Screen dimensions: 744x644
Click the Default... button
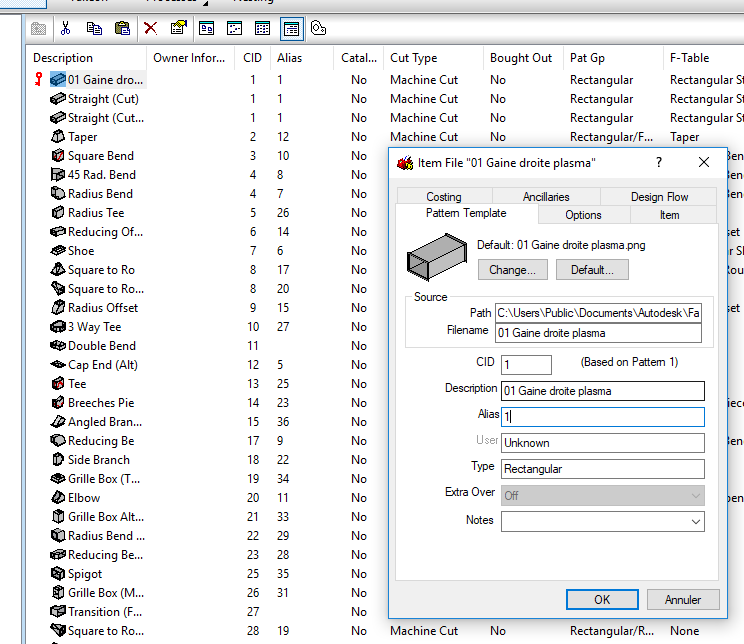click(592, 270)
